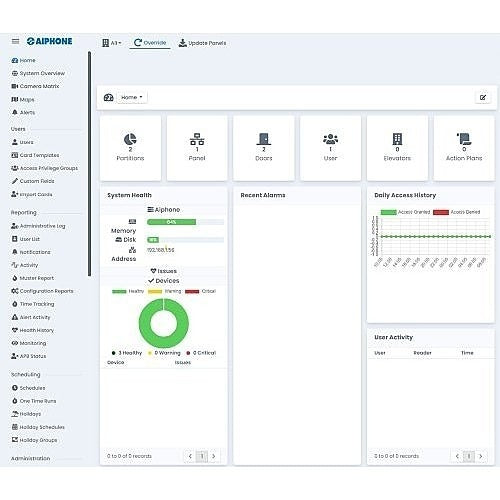Toggle Access Denied legend in chart
Screen dimensions: 500x500
click(x=457, y=212)
